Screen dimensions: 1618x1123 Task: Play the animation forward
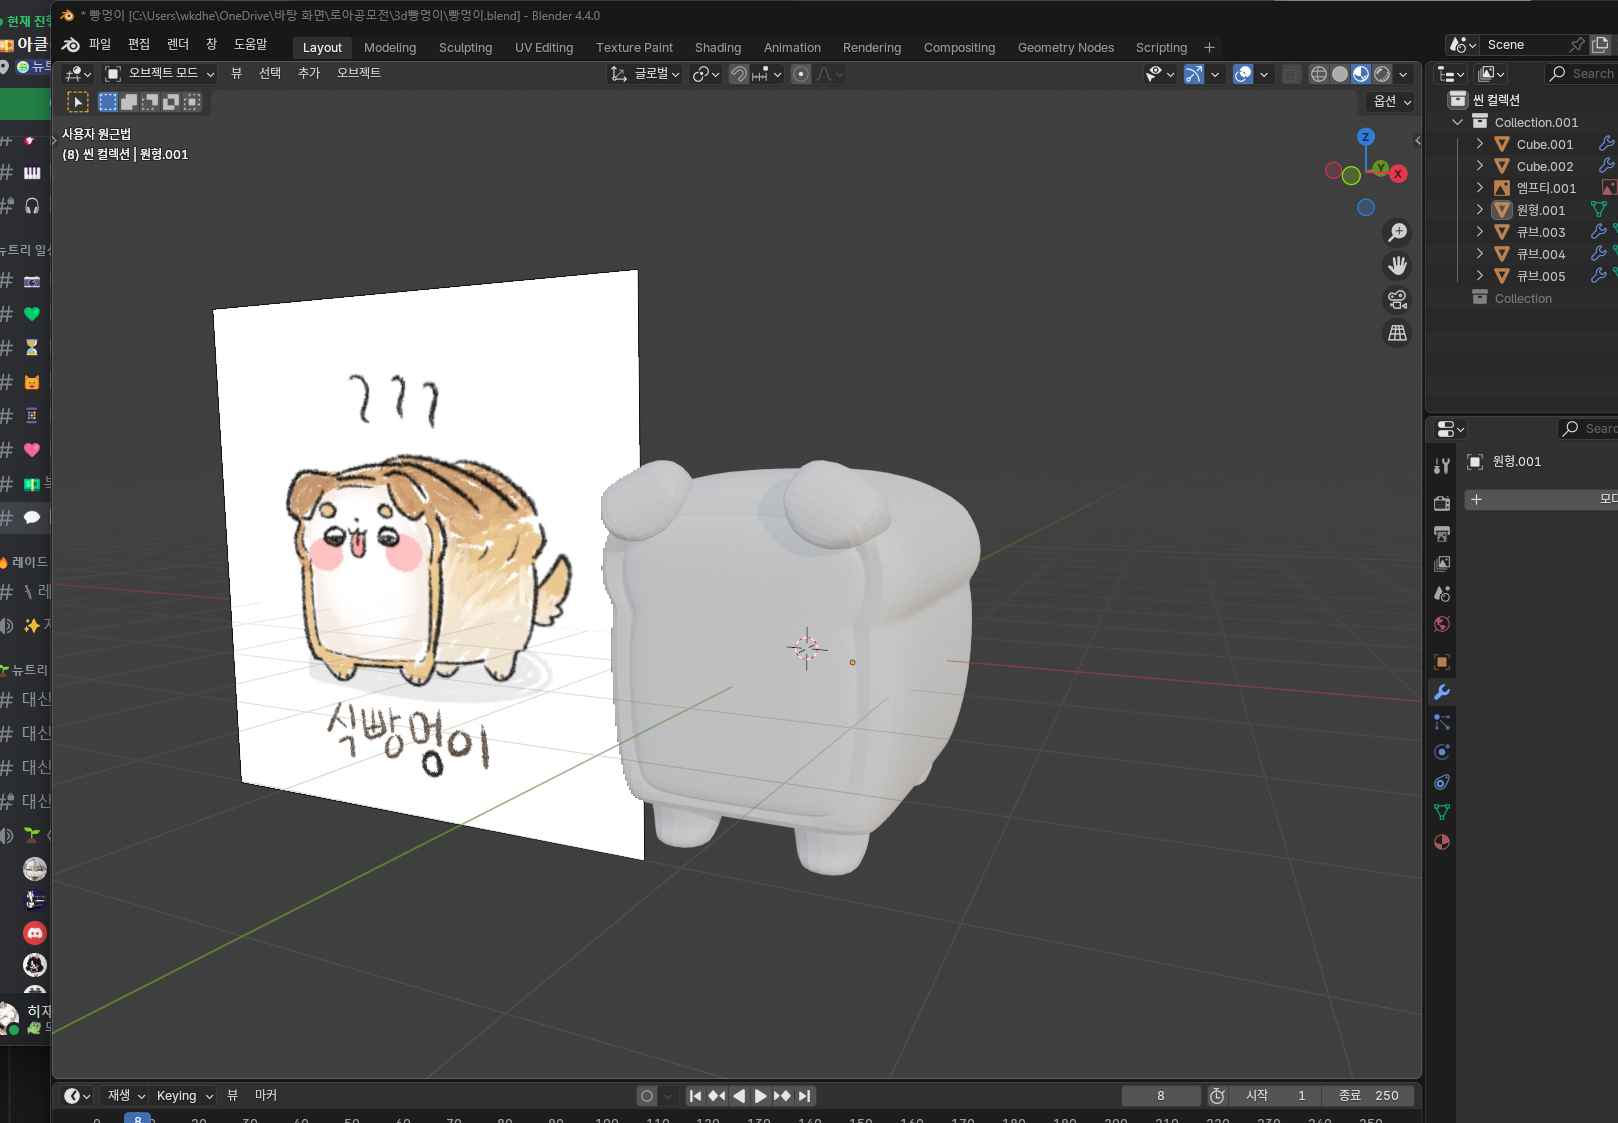coord(761,1096)
